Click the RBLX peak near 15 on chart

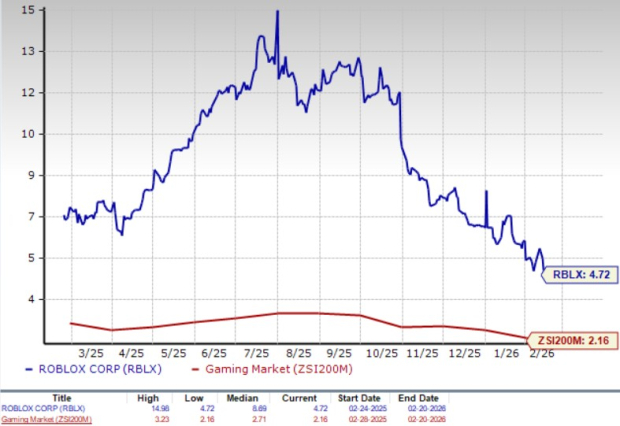(277, 12)
